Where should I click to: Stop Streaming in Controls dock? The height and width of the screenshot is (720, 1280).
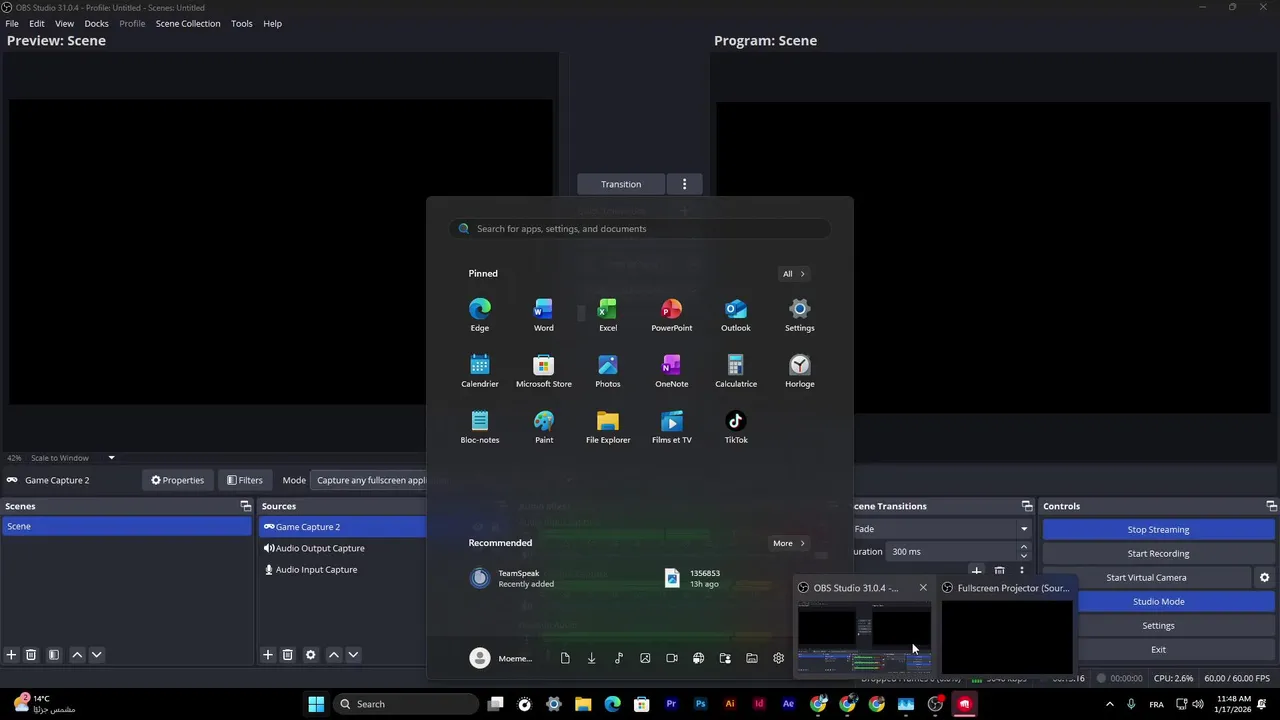point(1158,530)
